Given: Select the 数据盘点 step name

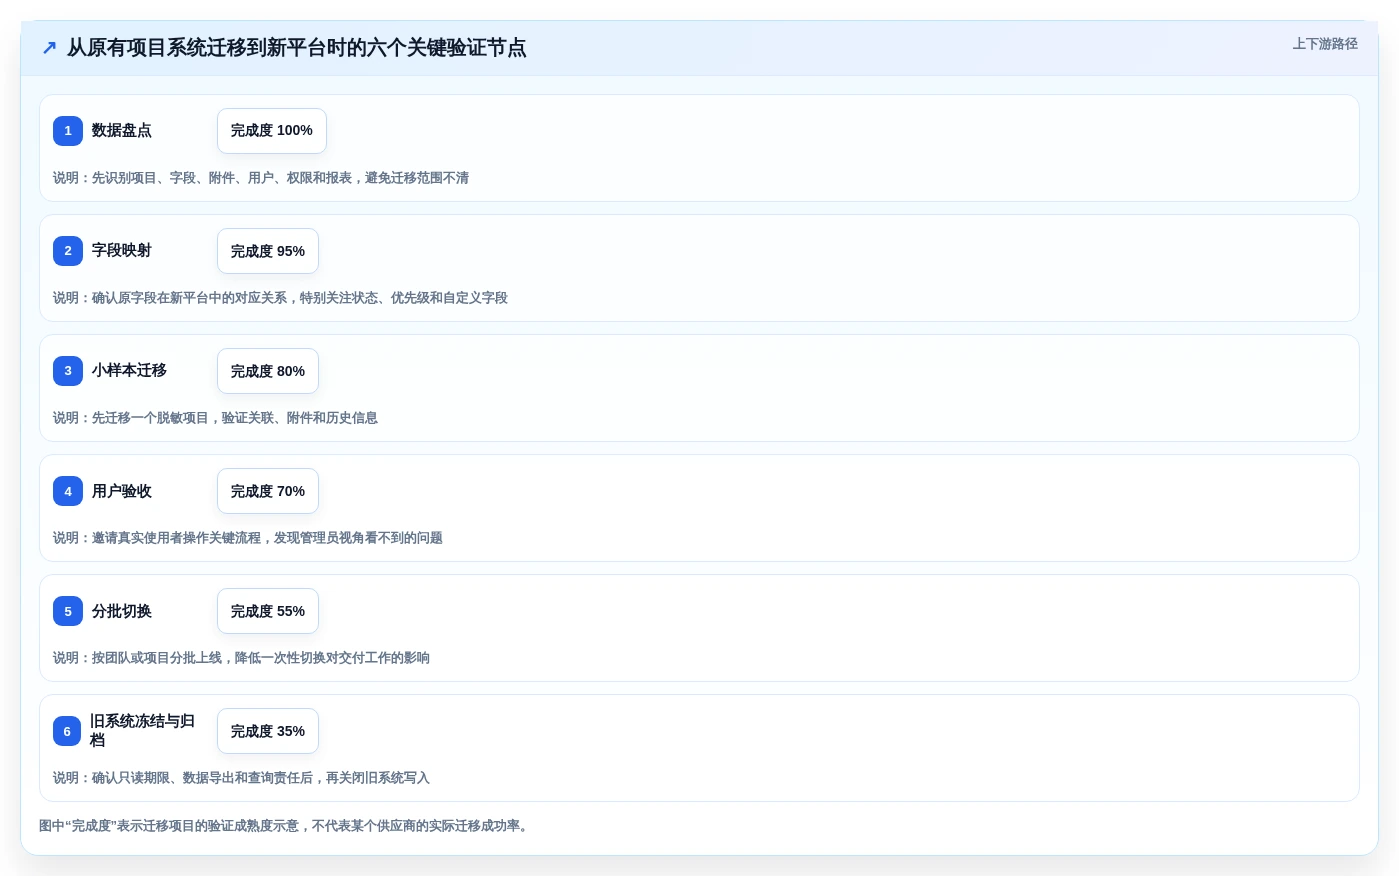Looking at the screenshot, I should [x=122, y=131].
